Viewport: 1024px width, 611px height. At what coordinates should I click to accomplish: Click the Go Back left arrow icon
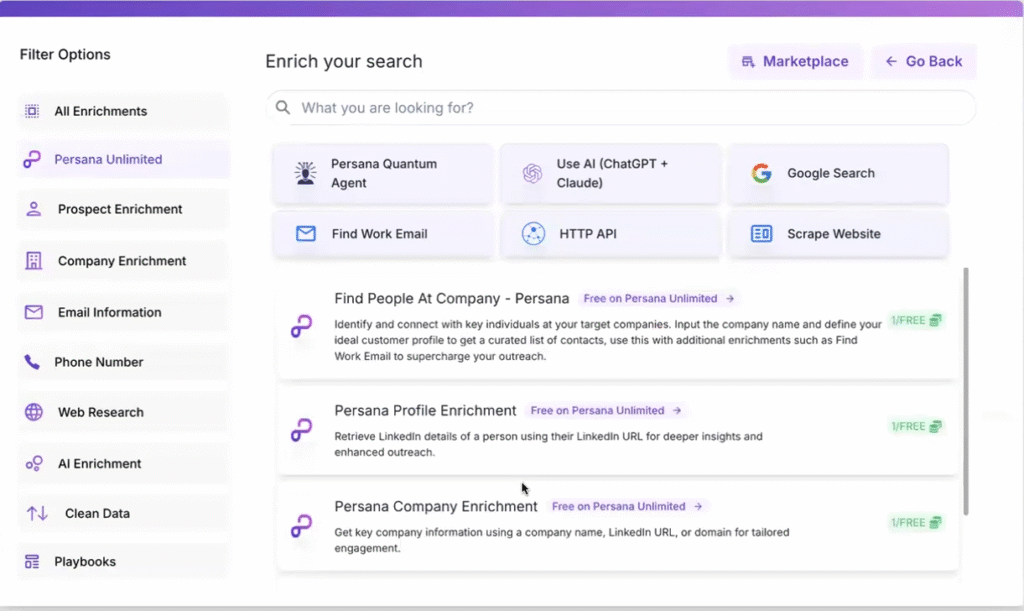[891, 61]
